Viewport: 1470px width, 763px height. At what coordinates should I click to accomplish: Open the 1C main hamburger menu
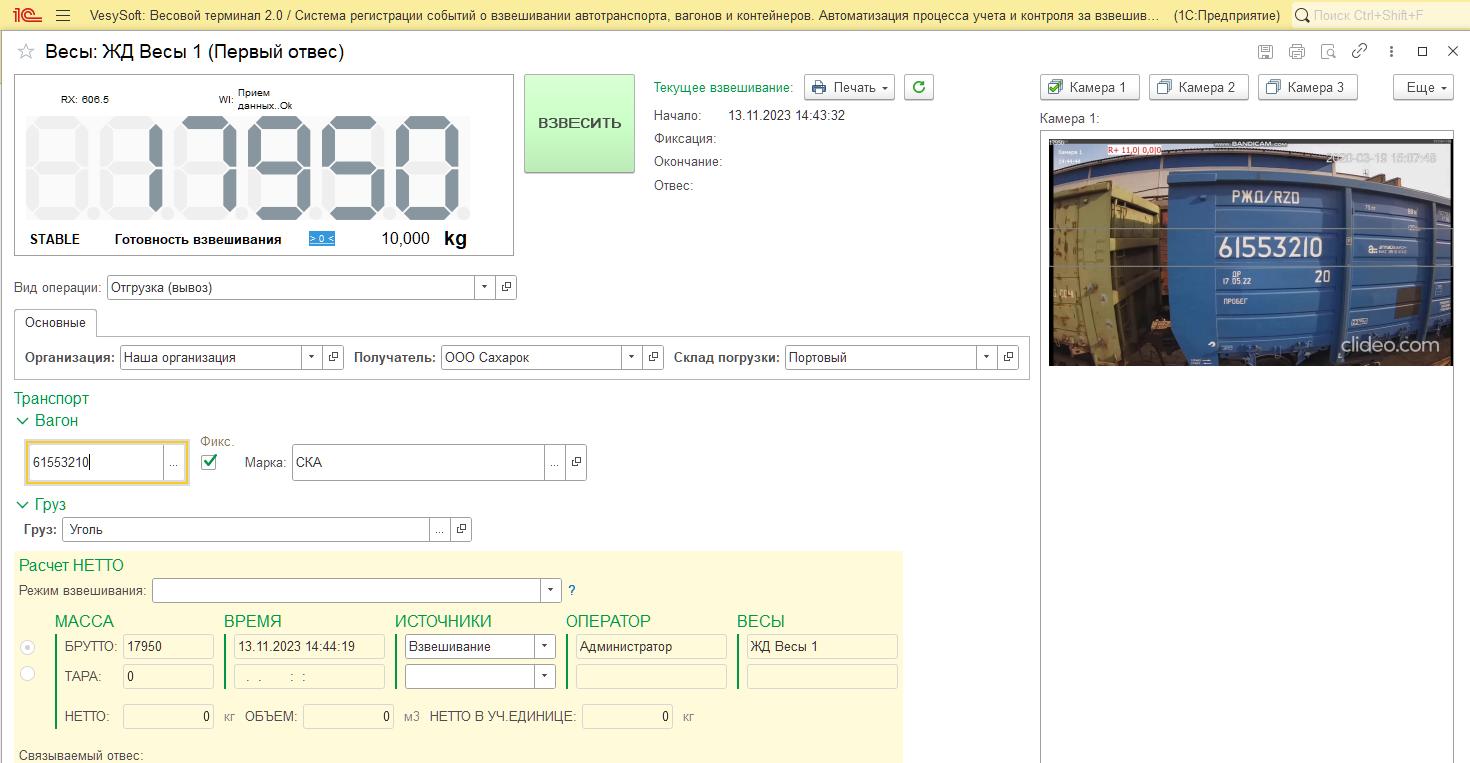(63, 16)
